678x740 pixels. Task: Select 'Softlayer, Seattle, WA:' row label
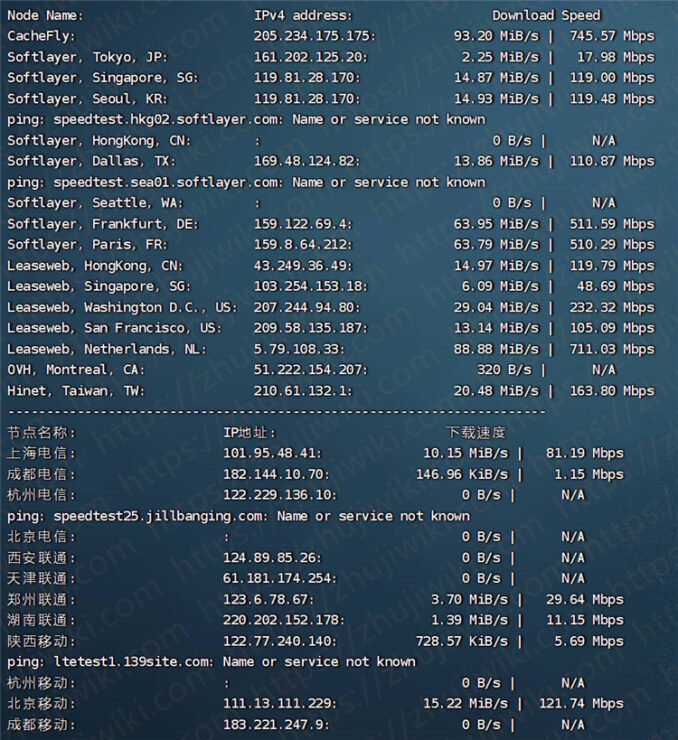[95, 203]
